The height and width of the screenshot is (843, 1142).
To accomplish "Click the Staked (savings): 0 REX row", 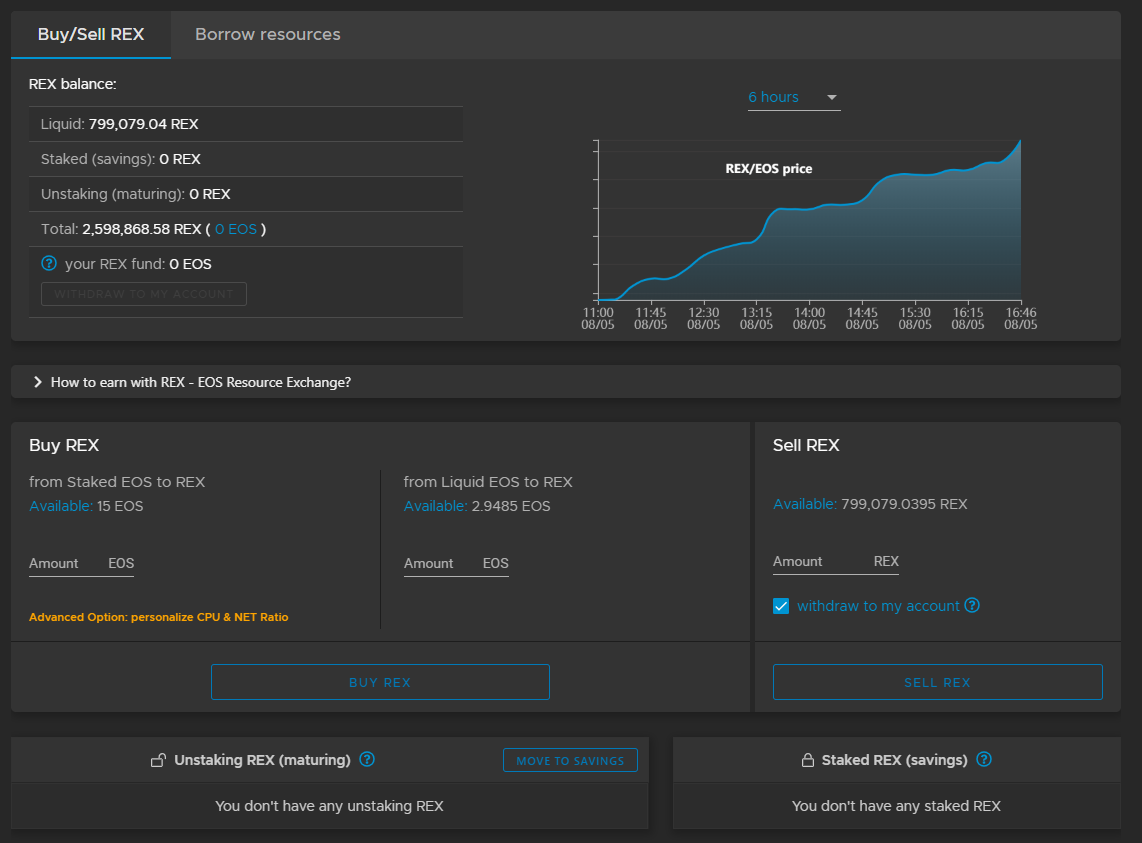I will coord(246,159).
